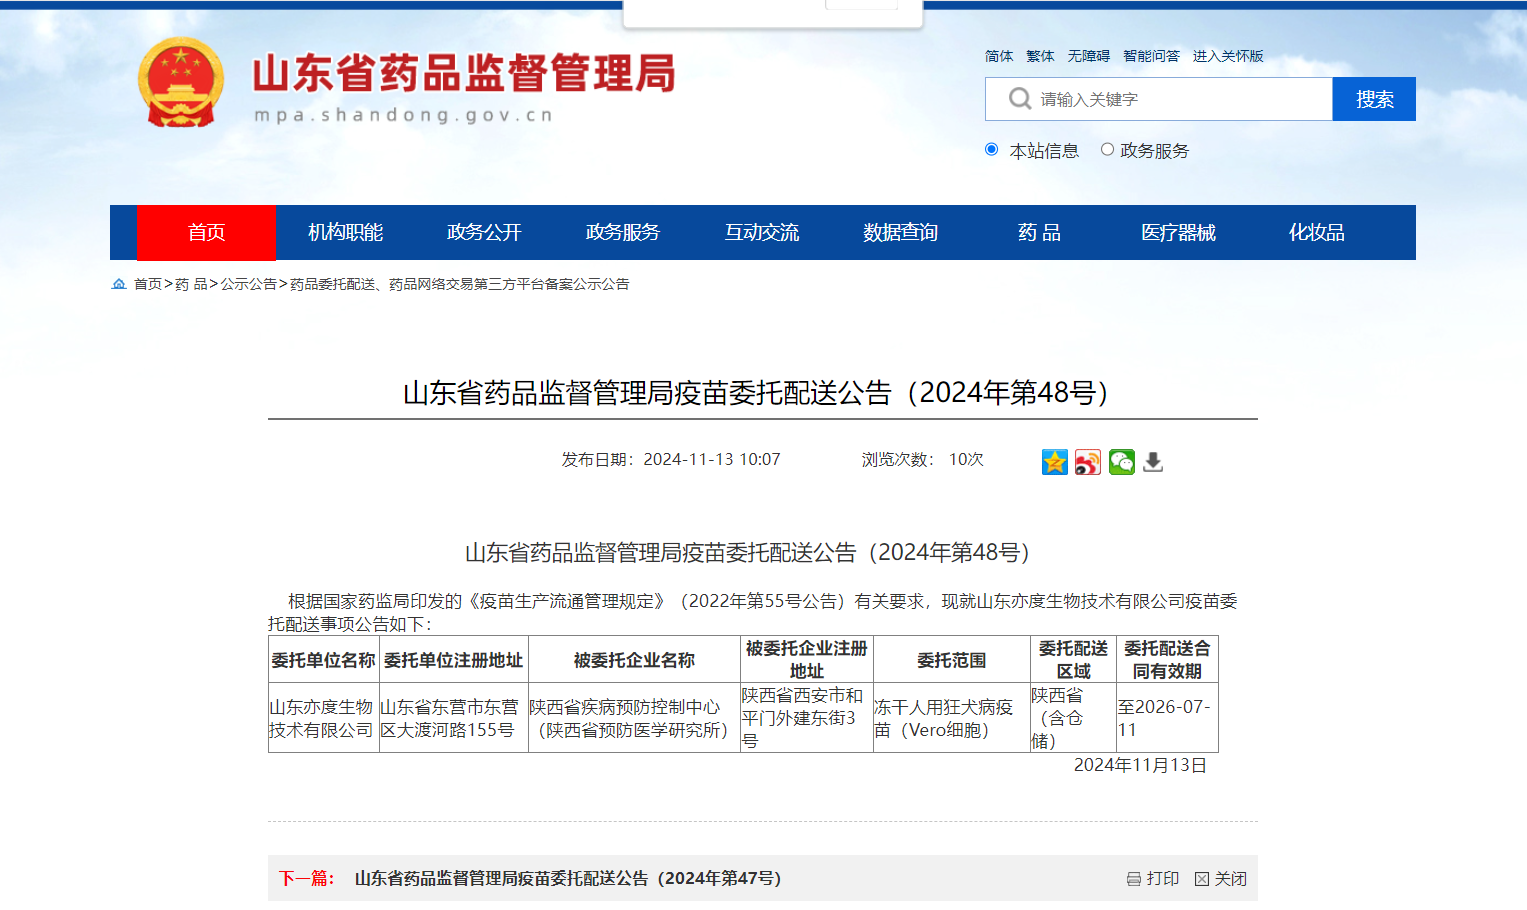This screenshot has height=910, width=1527.
Task: Open the 政务公开 navigation menu
Action: [x=484, y=233]
